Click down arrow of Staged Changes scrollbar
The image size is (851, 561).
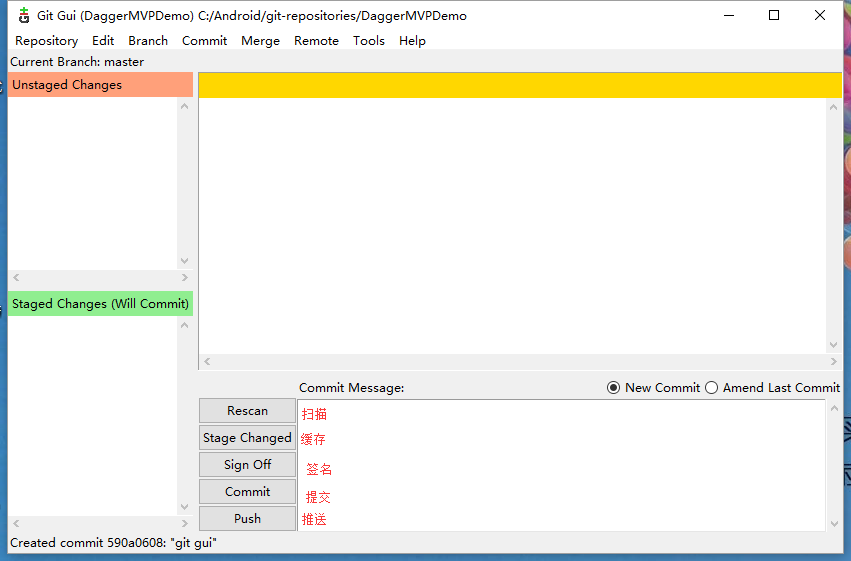(x=185, y=507)
